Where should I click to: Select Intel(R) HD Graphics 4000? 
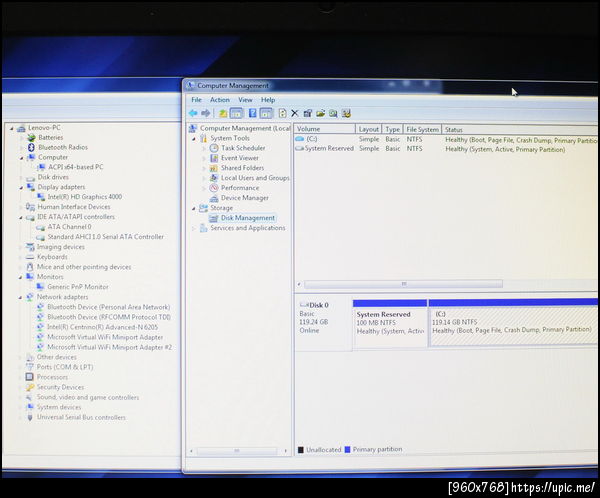pos(85,197)
